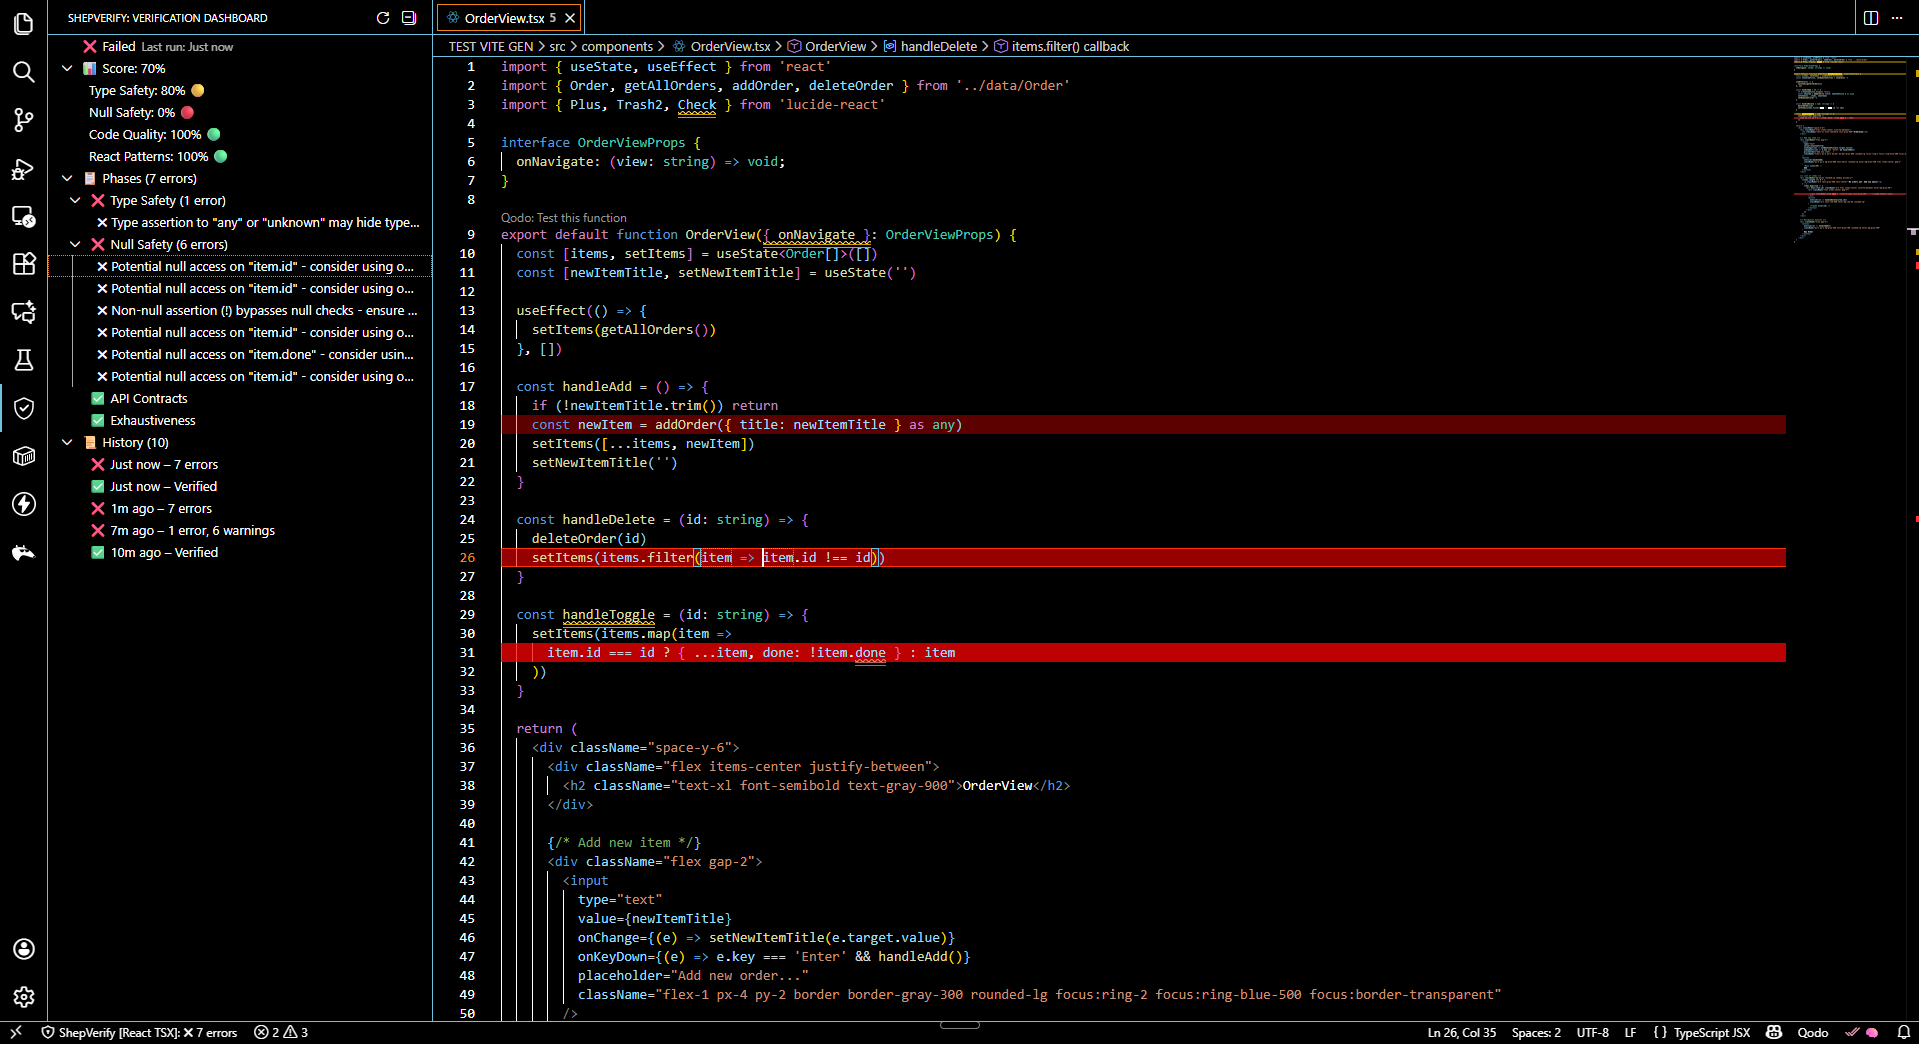Click the red status dot after Null Safety: 0%
1919x1044 pixels.
(187, 113)
